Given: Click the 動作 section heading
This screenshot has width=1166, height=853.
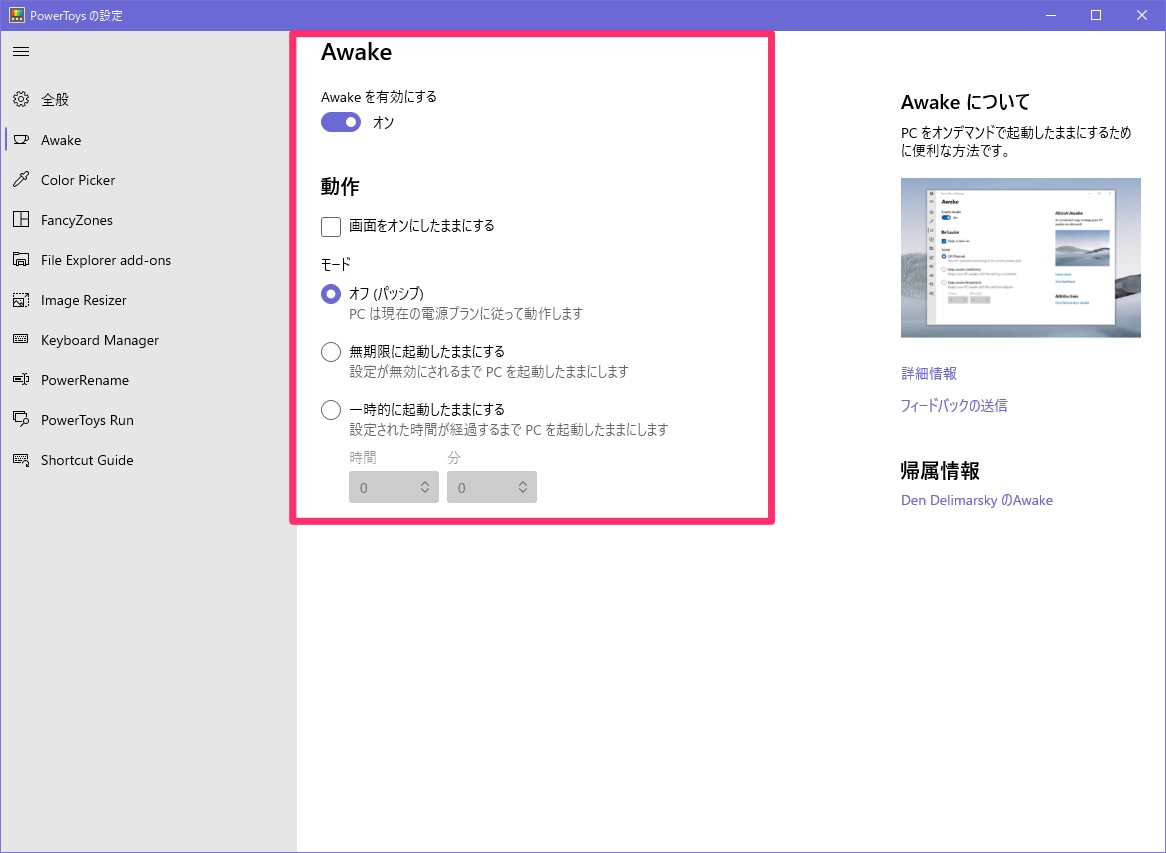Looking at the screenshot, I should click(x=341, y=187).
